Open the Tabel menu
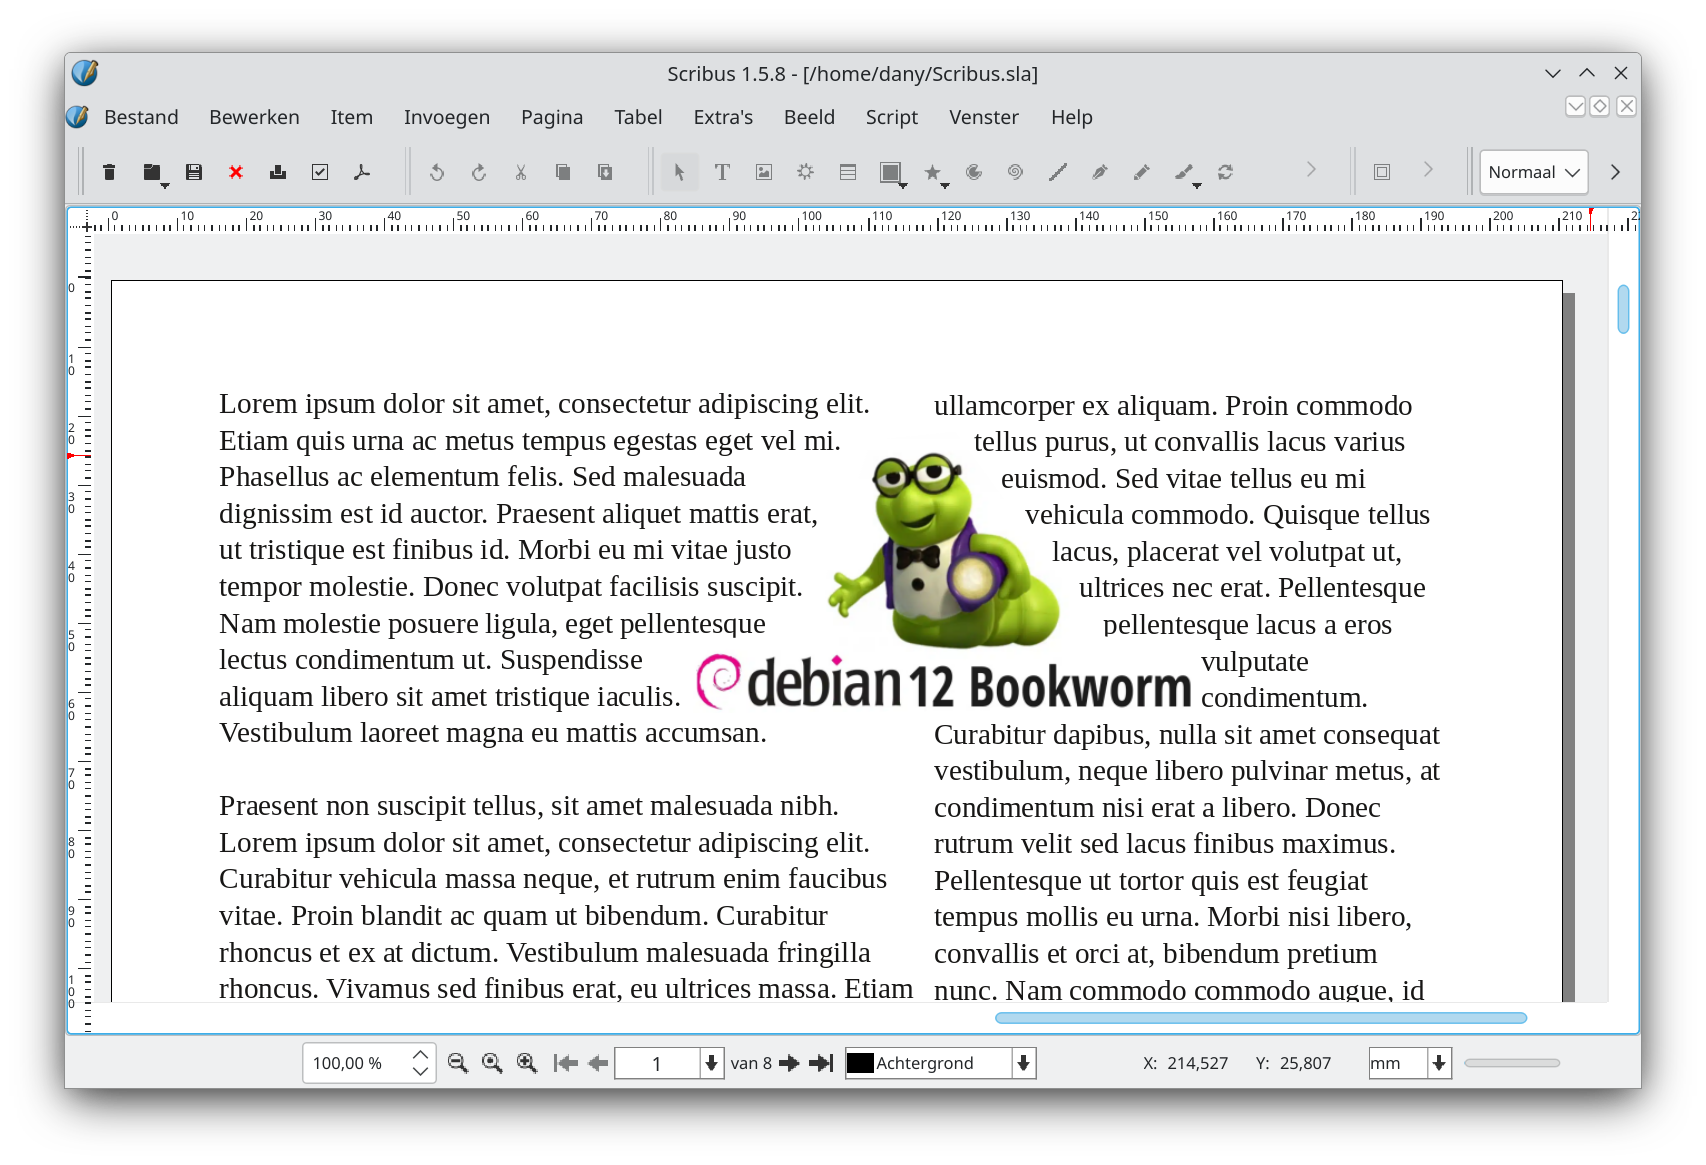The height and width of the screenshot is (1165, 1706). point(638,117)
